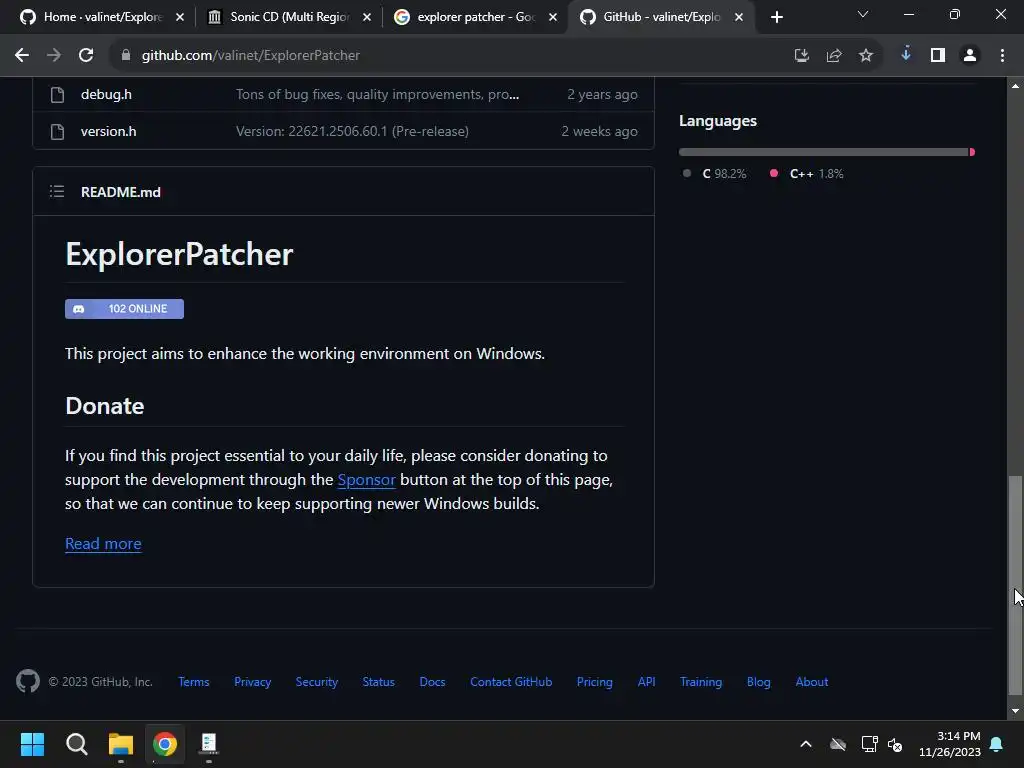Click the GitHub logo in footer
The image size is (1024, 768).
(x=27, y=681)
